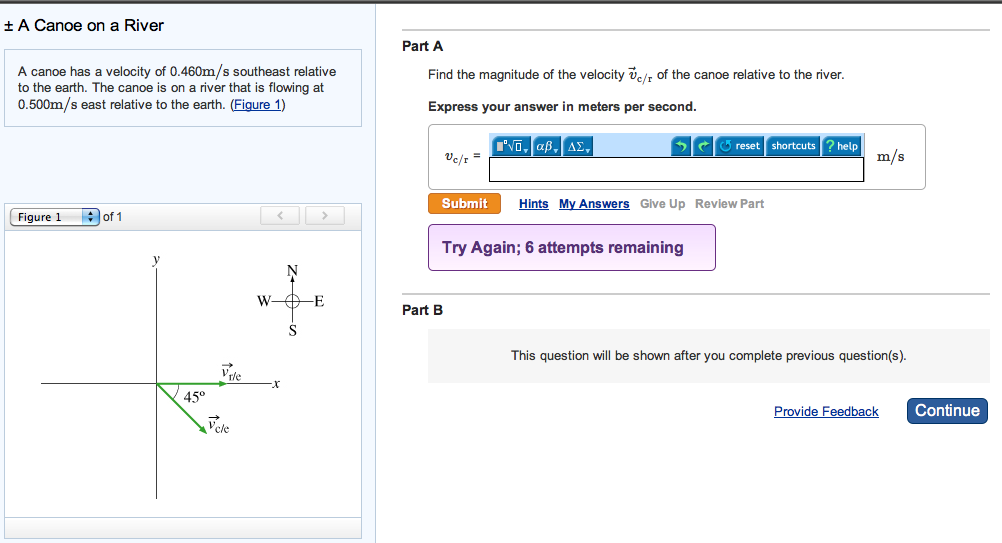Expand the ΔΣ symbols menu

click(x=579, y=146)
